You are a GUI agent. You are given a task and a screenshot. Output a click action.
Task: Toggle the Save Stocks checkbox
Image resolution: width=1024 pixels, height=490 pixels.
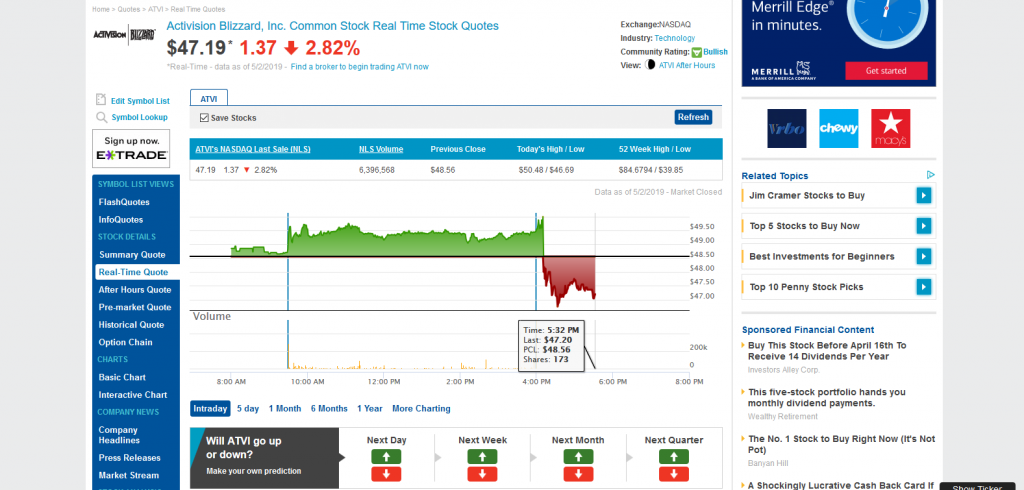(204, 118)
